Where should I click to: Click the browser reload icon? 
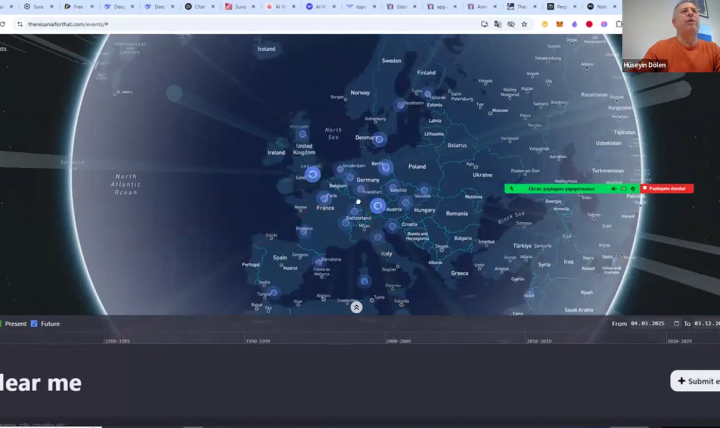[18, 24]
